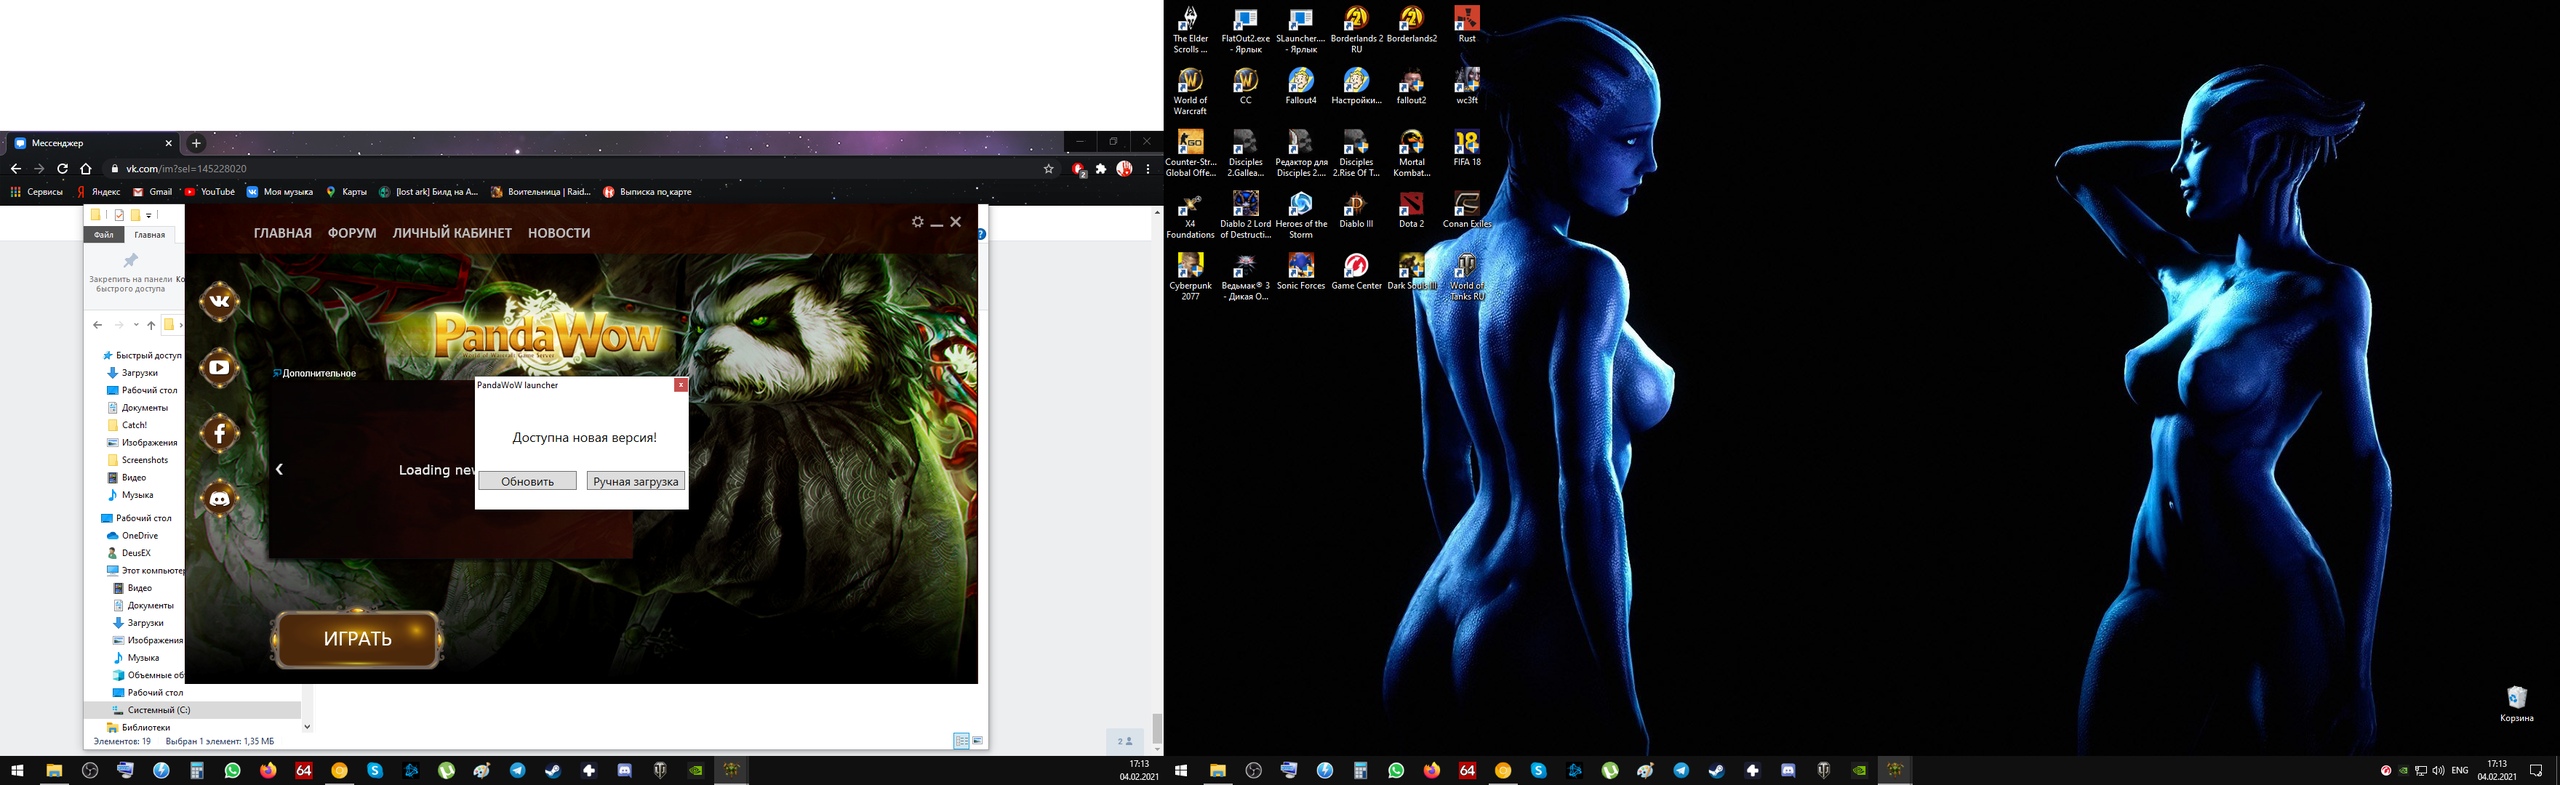Open Chrome extensions puzzle icon

[x=1101, y=169]
